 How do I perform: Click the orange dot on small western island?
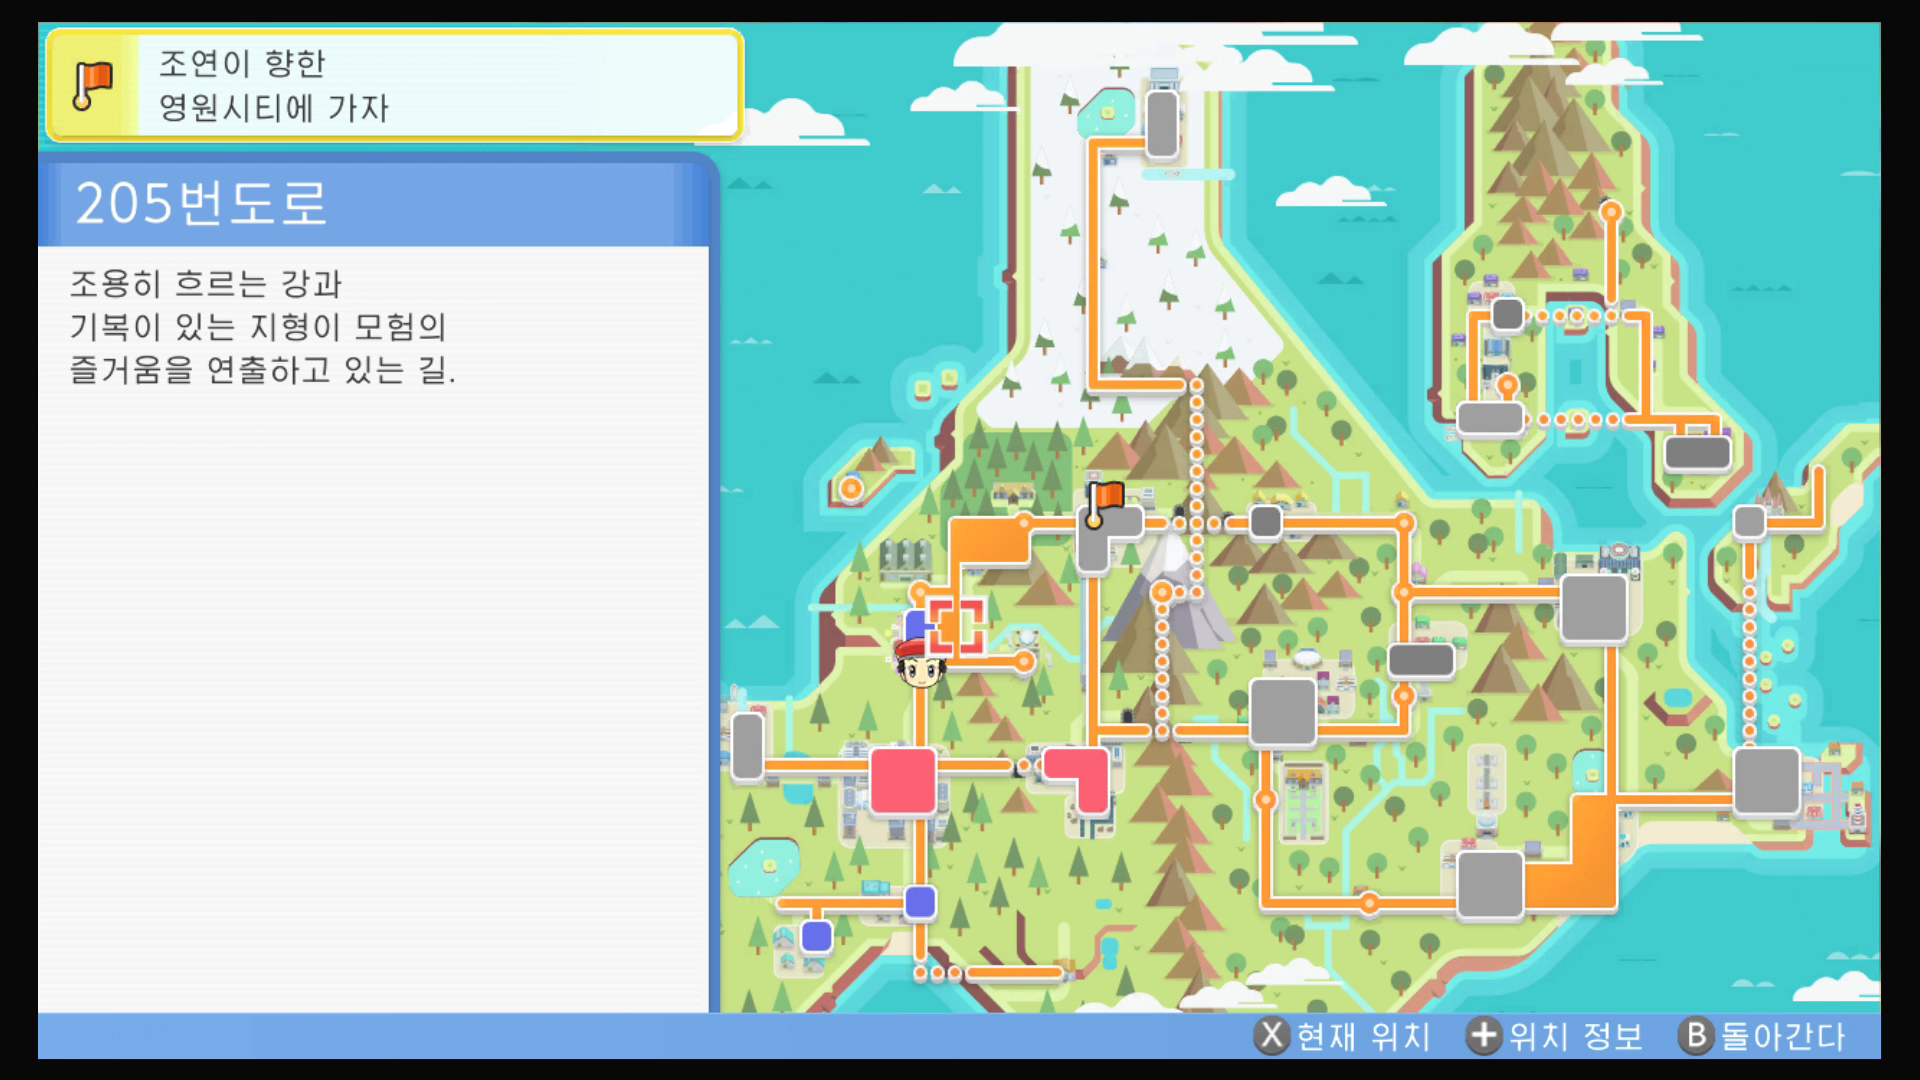point(851,489)
